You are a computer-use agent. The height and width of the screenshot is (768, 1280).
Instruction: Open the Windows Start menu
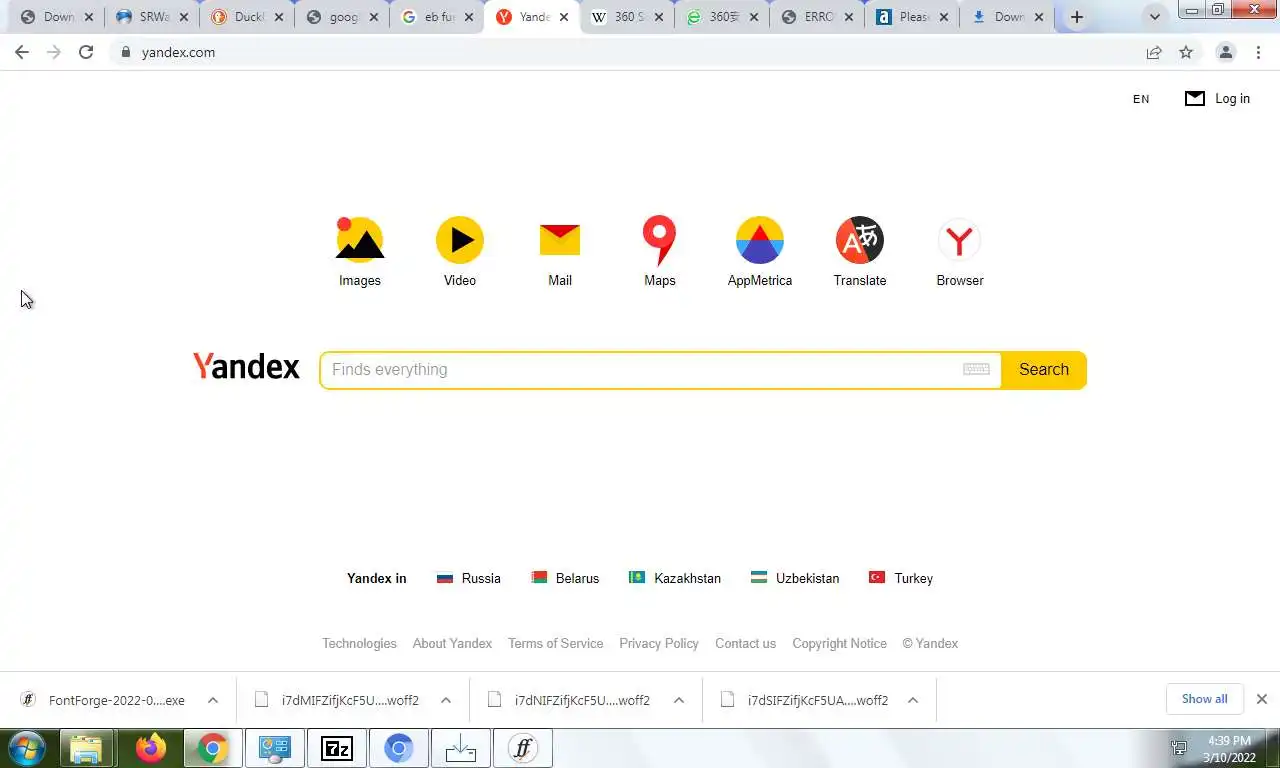pyautogui.click(x=28, y=748)
